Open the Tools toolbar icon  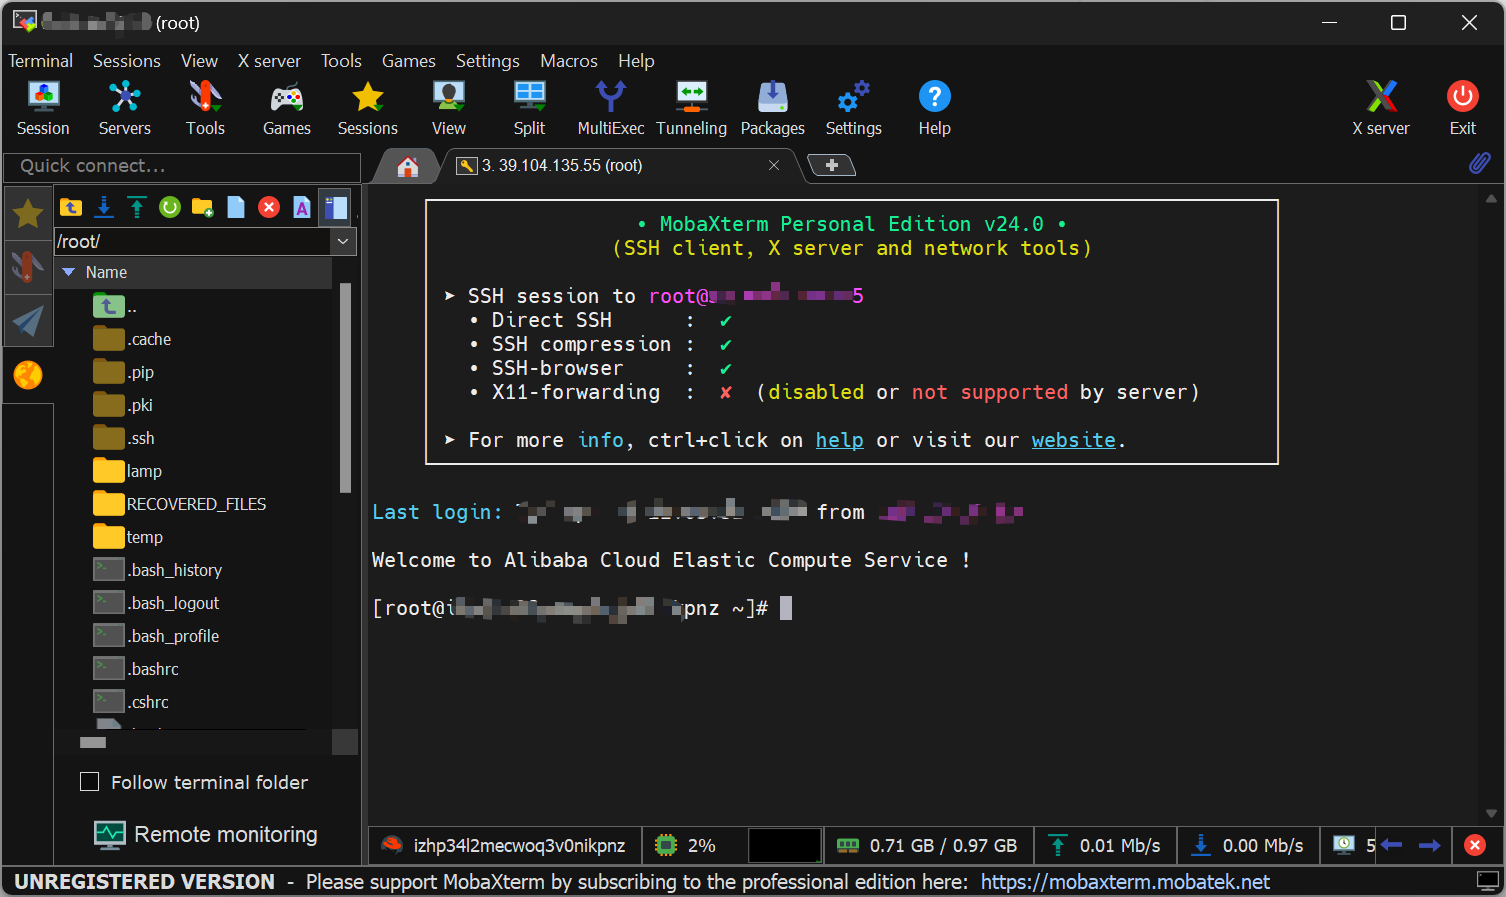tap(205, 108)
